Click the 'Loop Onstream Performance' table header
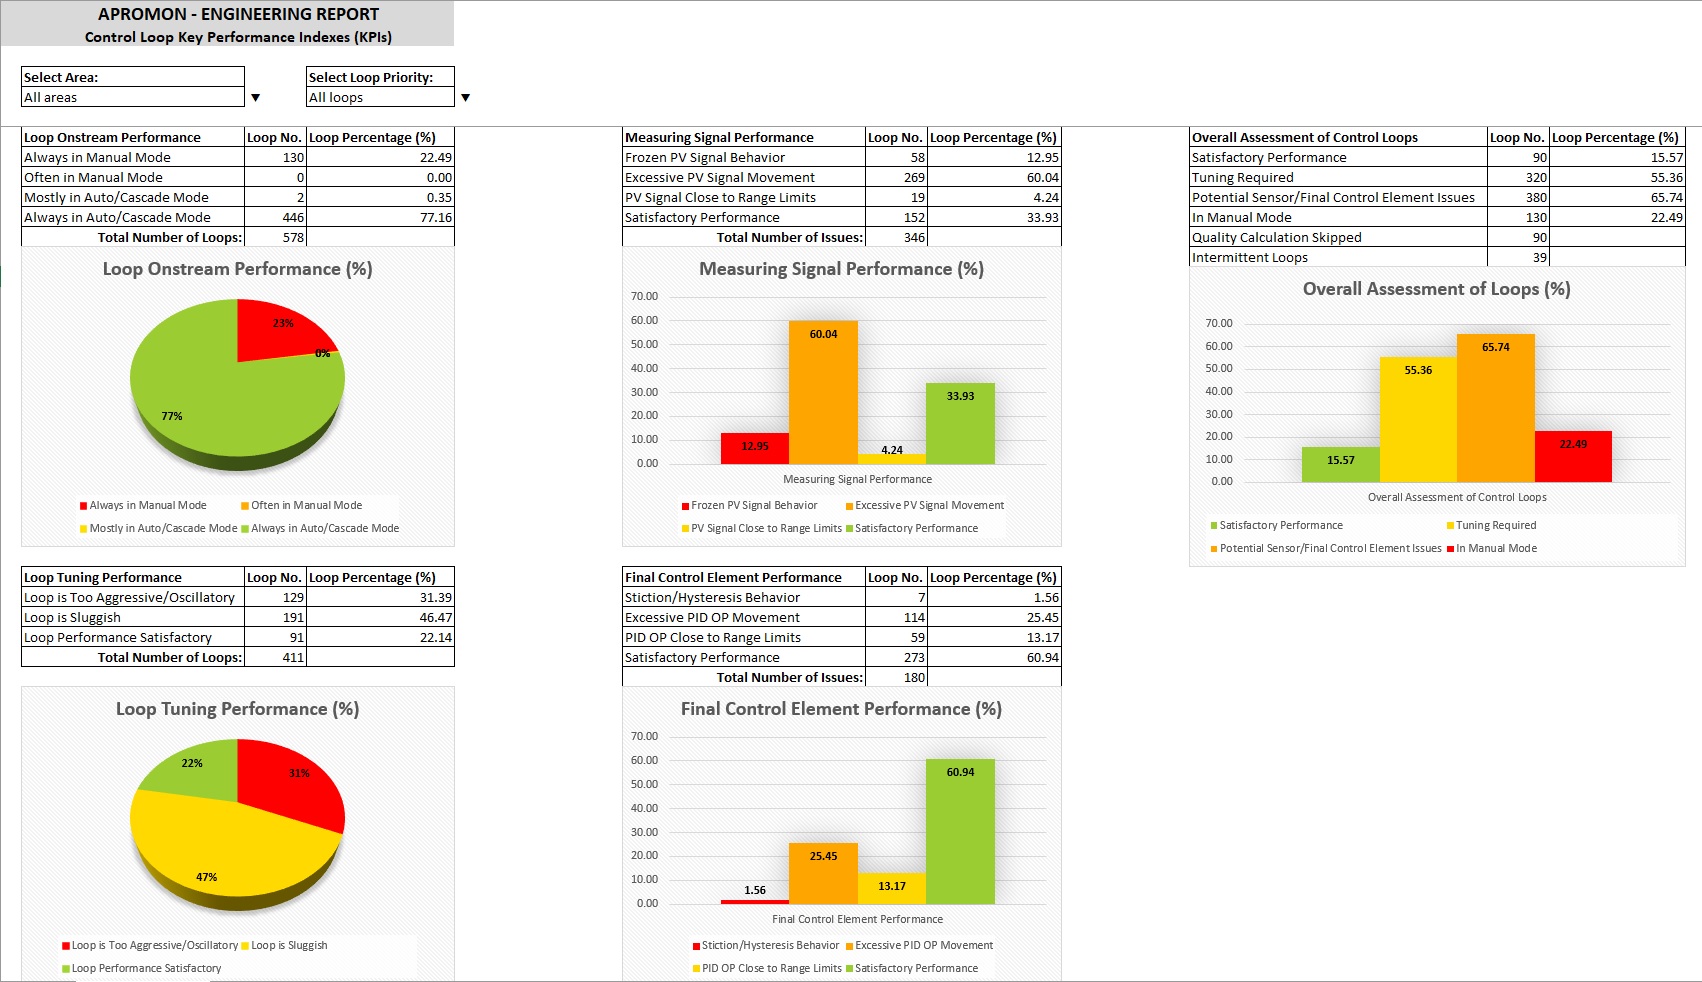This screenshot has width=1702, height=982. point(133,137)
